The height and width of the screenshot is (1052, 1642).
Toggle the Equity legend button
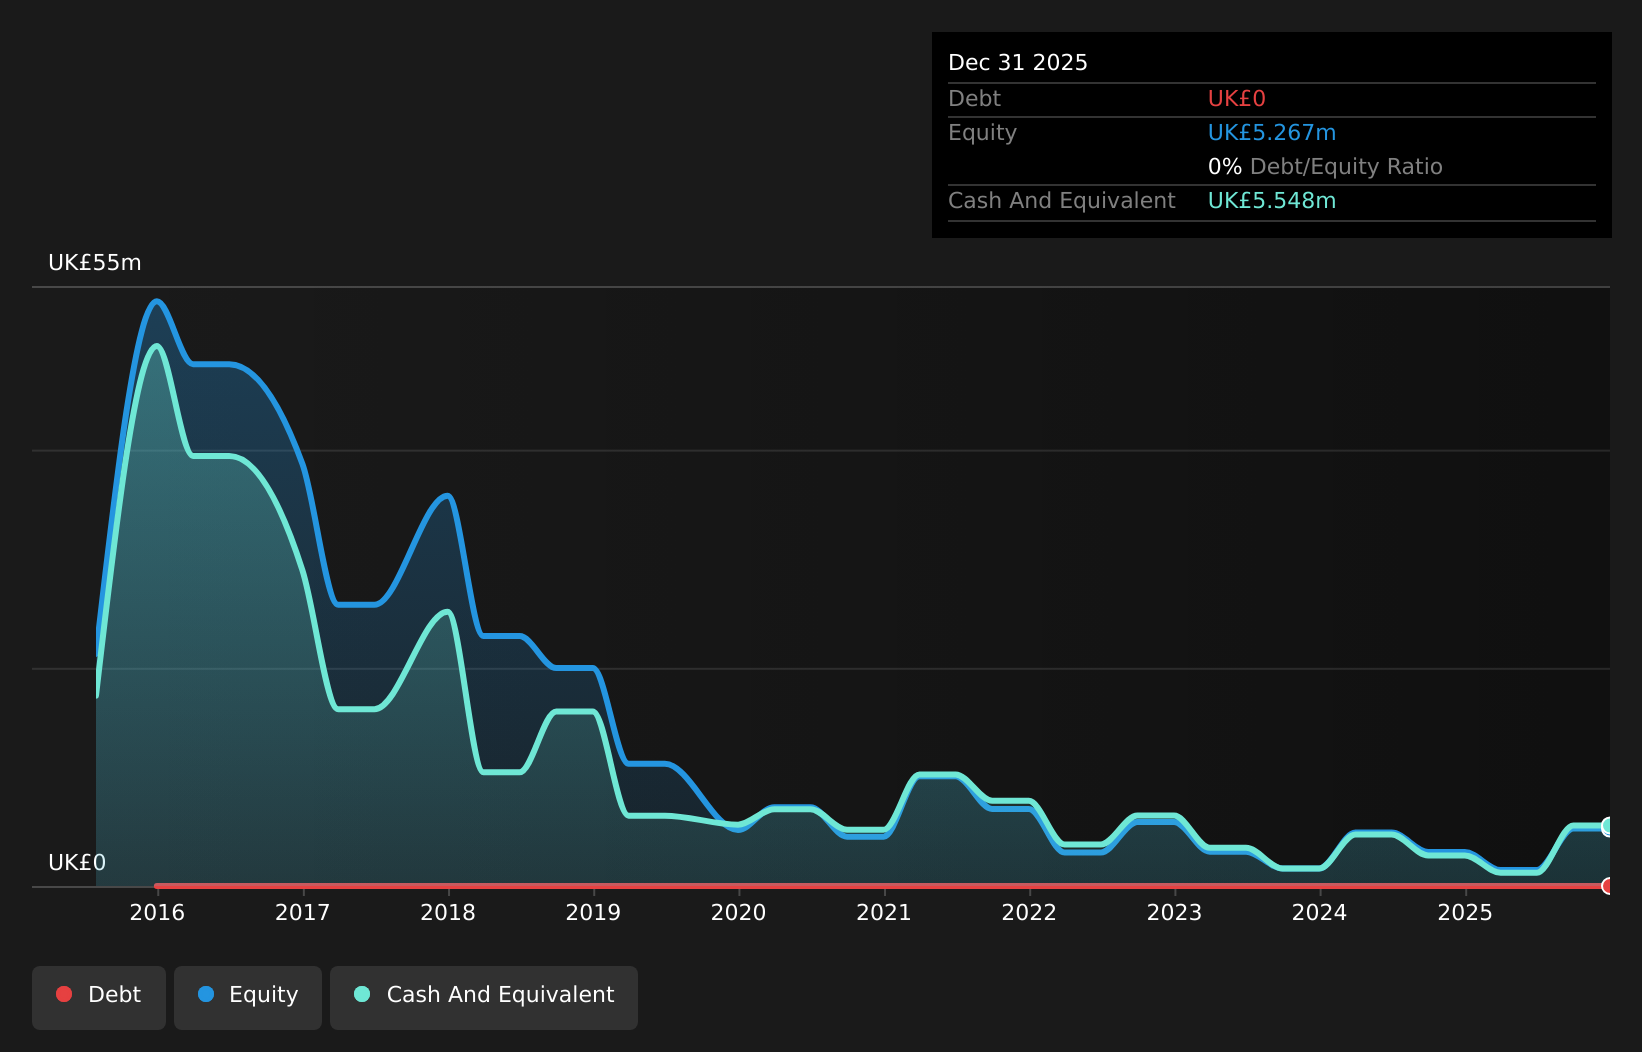(x=248, y=997)
